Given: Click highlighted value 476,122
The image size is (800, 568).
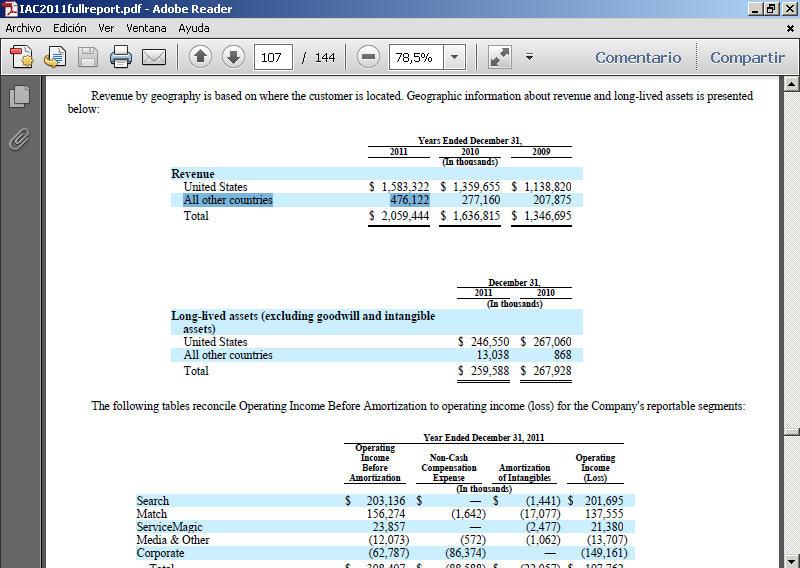Looking at the screenshot, I should 410,200.
